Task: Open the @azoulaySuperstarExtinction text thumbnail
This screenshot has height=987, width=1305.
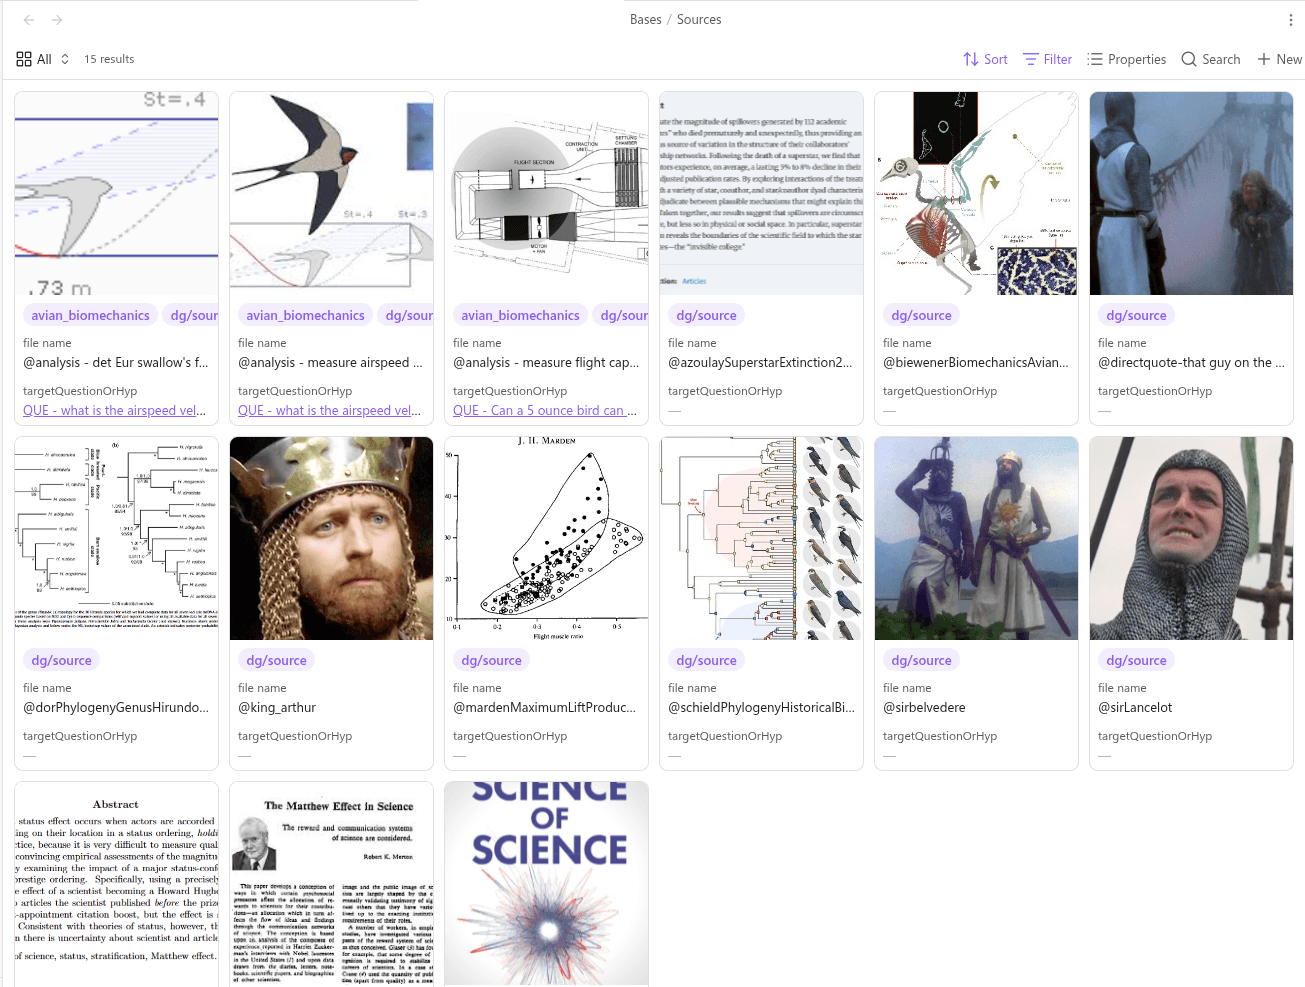Action: pos(762,194)
